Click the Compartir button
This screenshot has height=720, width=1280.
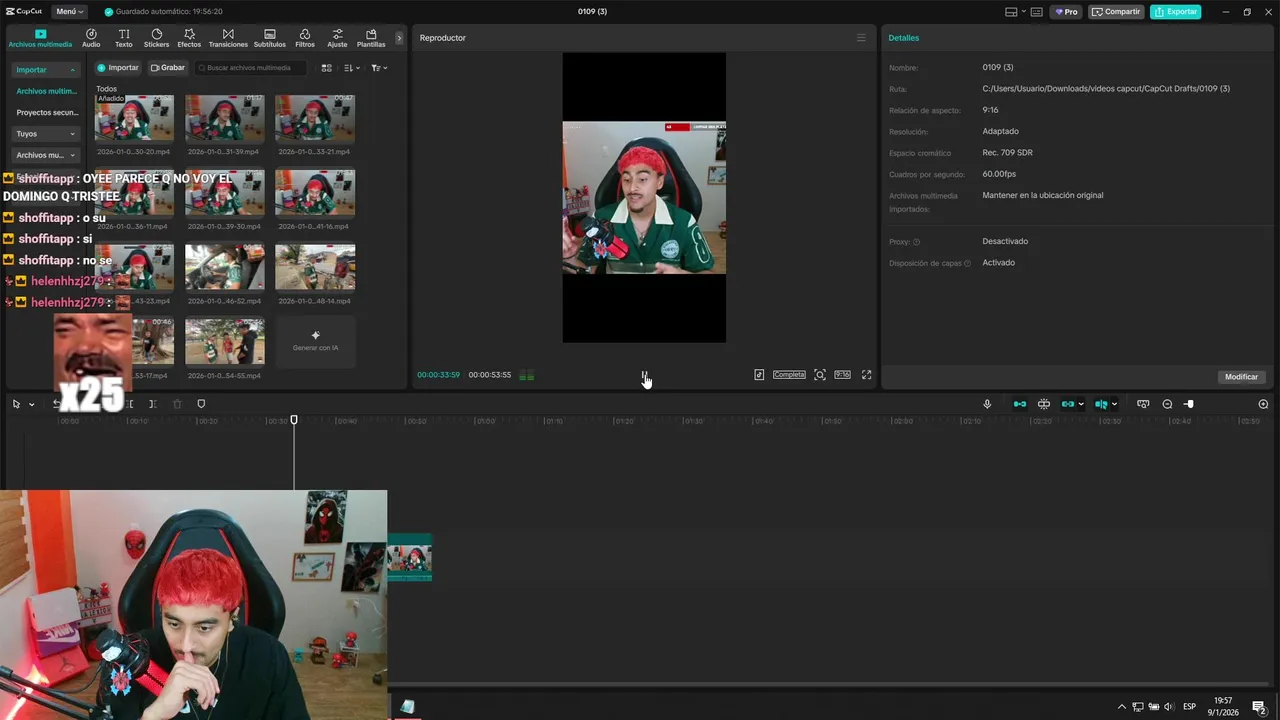(x=1117, y=12)
